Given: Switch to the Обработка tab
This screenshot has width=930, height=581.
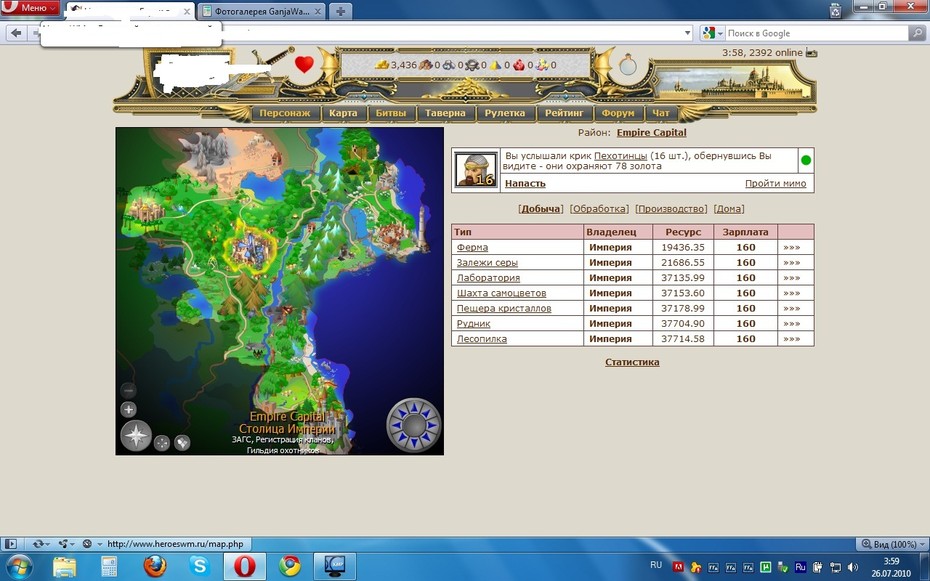Looking at the screenshot, I should (599, 209).
